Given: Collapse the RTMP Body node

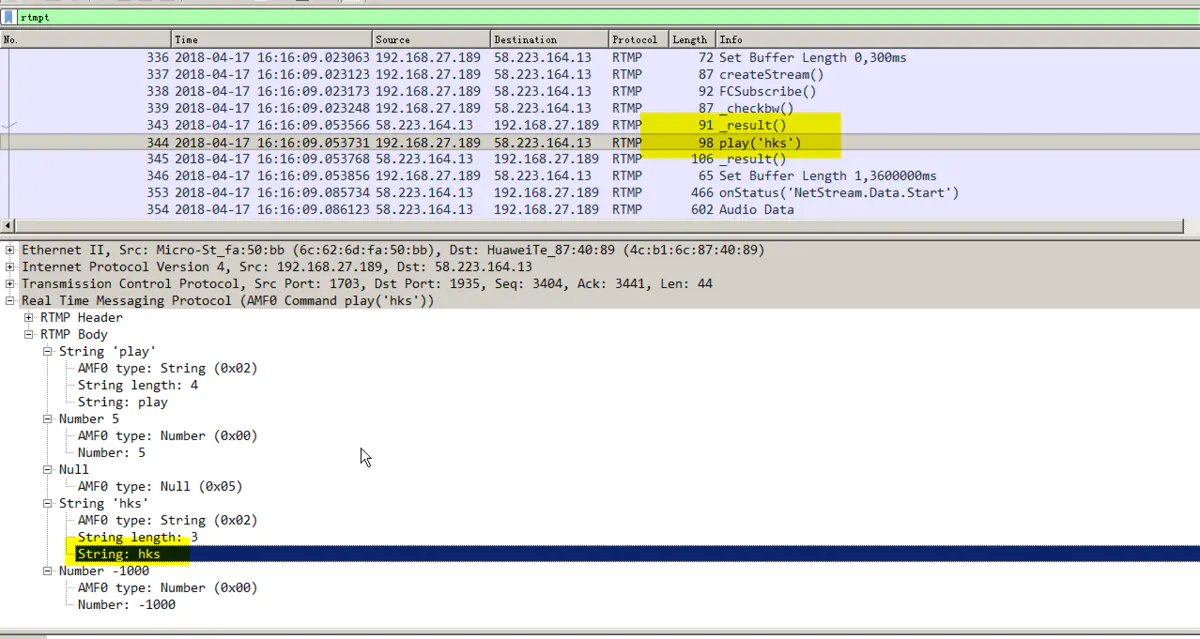Looking at the screenshot, I should 30,335.
